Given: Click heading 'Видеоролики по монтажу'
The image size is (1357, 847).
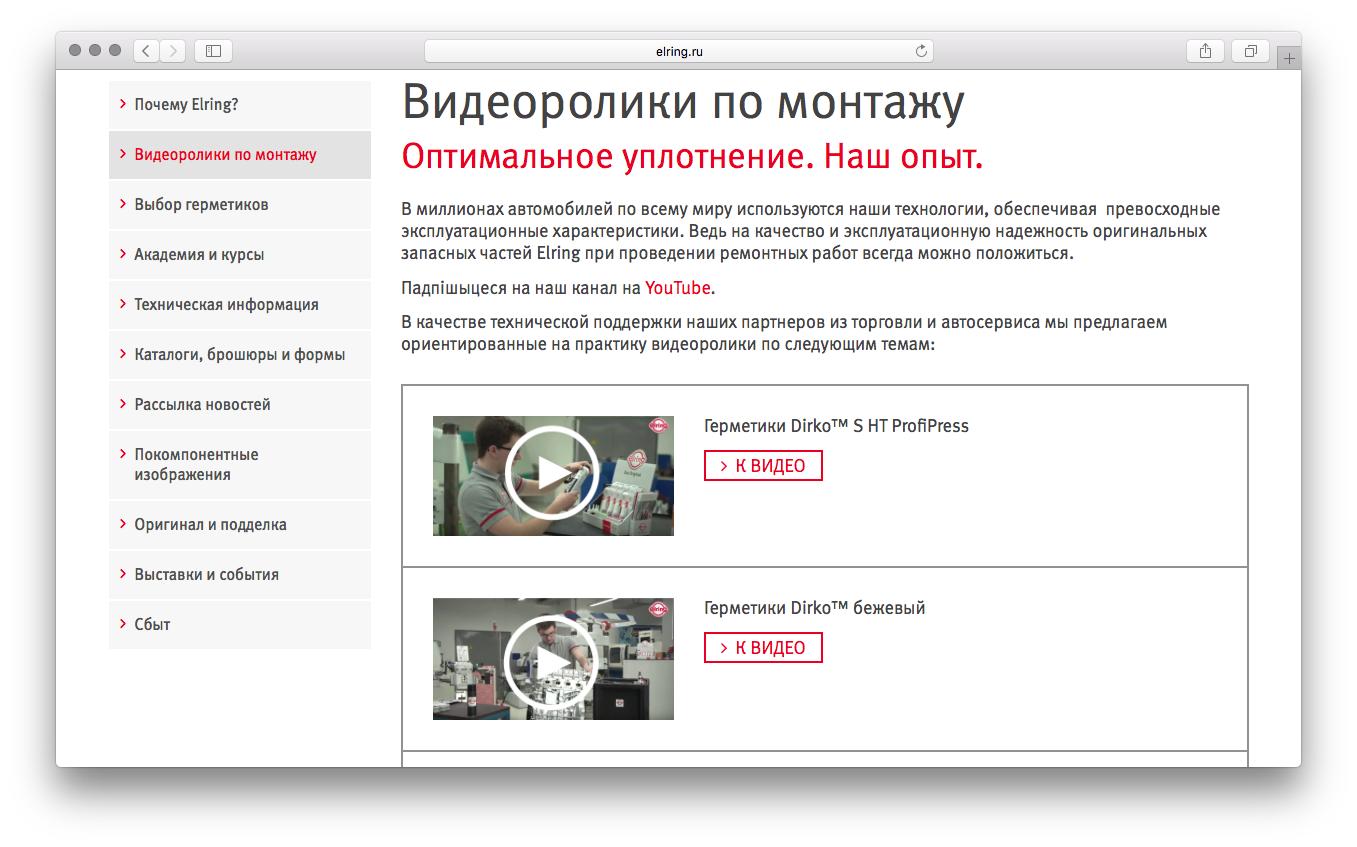Looking at the screenshot, I should [683, 102].
